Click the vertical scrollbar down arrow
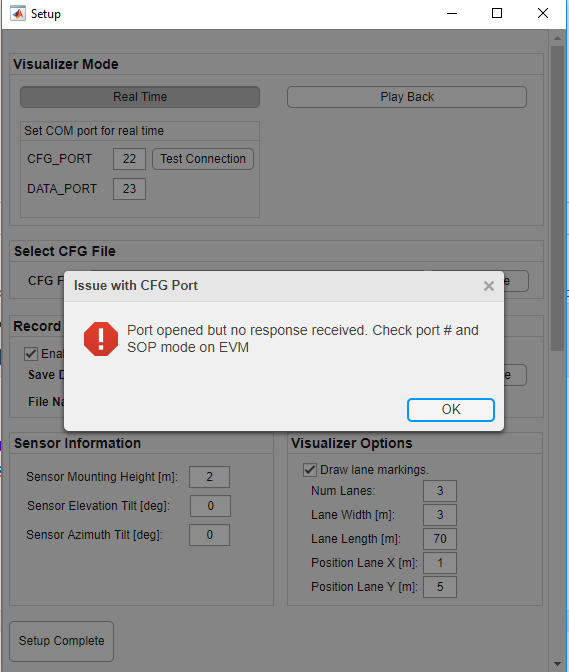The height and width of the screenshot is (672, 569). [x=557, y=664]
